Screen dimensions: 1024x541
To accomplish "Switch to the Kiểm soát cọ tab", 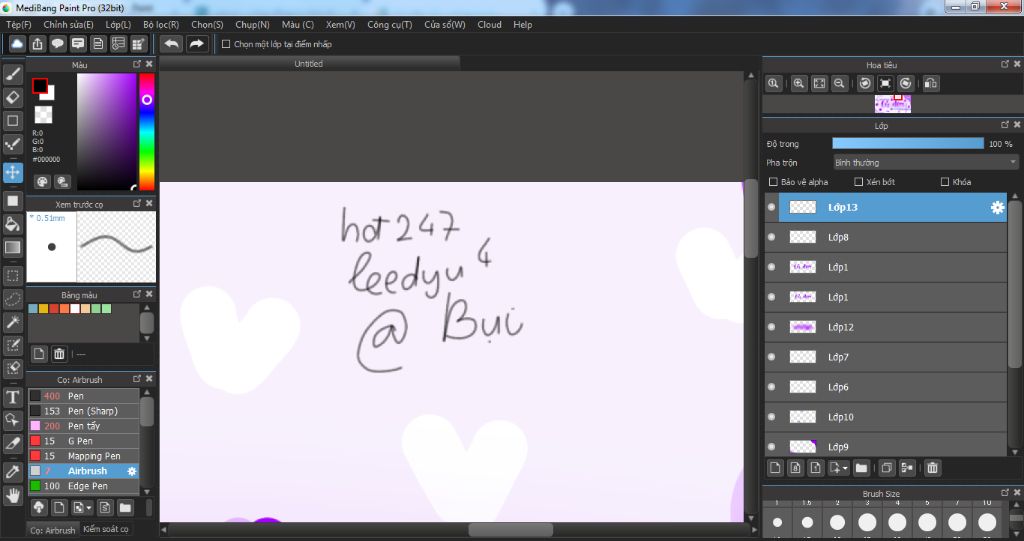I will pos(106,529).
